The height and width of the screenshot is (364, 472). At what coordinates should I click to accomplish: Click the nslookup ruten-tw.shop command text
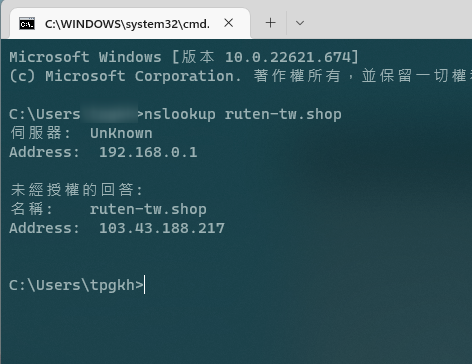point(243,114)
